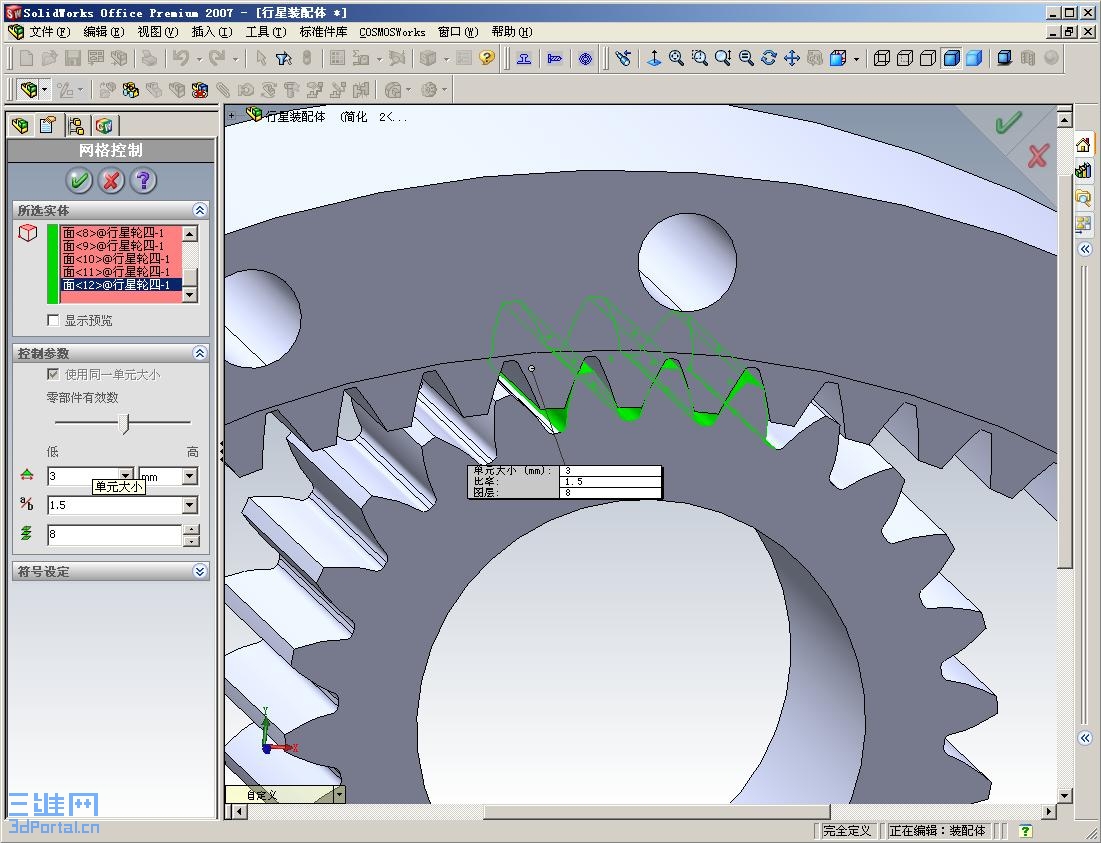Screen dimensions: 1101x843
Task: Click in the layers field showing 8
Action: [114, 534]
